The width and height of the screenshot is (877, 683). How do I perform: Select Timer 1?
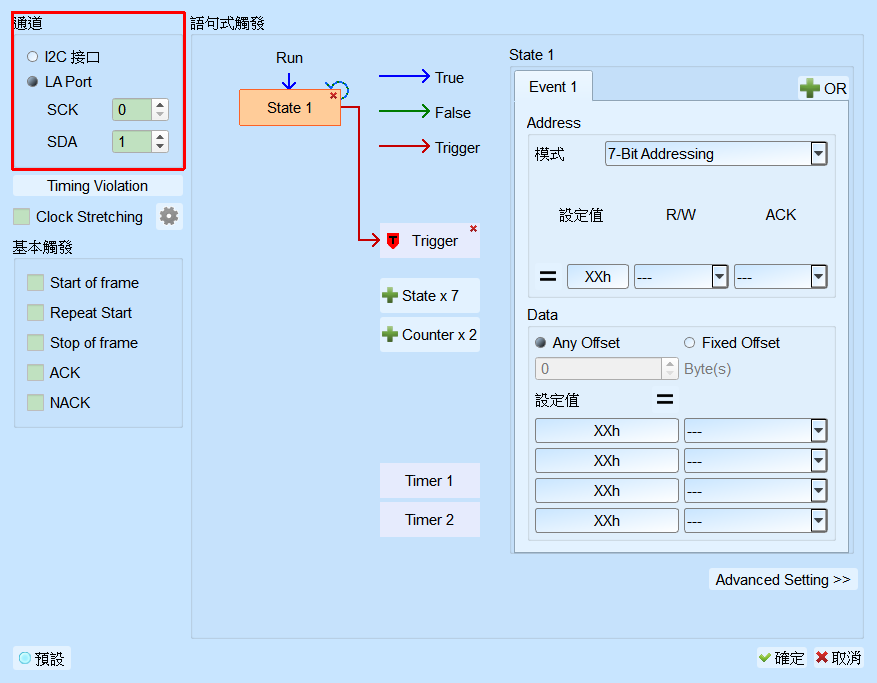coord(430,481)
